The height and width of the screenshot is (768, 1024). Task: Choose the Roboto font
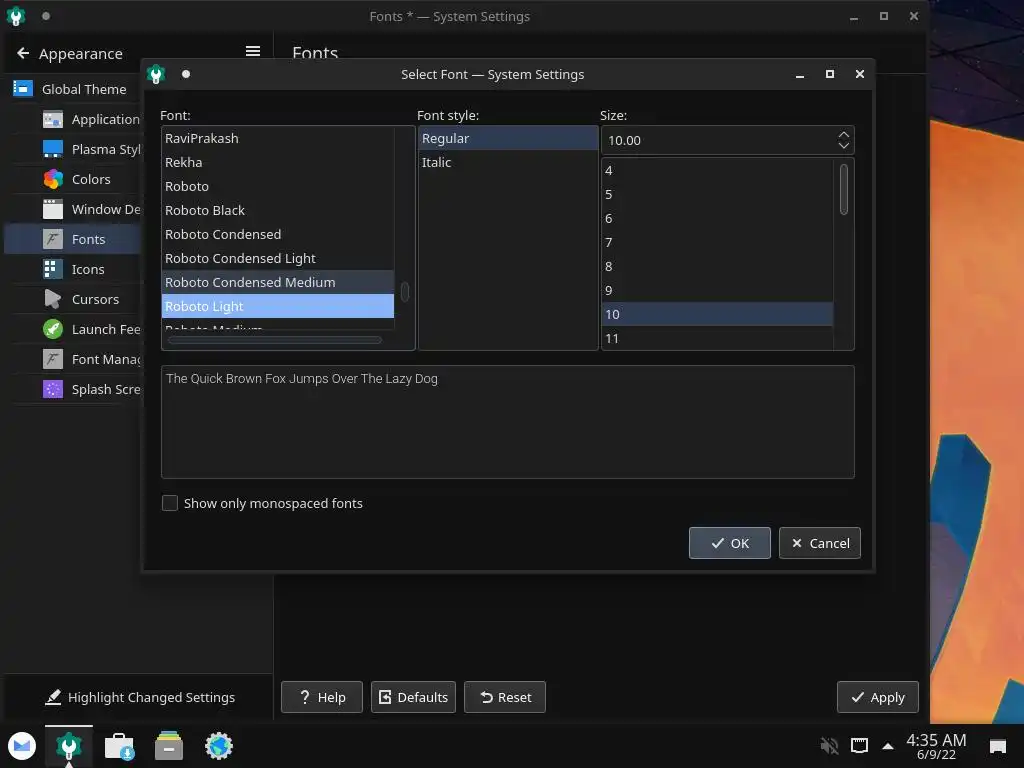click(278, 186)
